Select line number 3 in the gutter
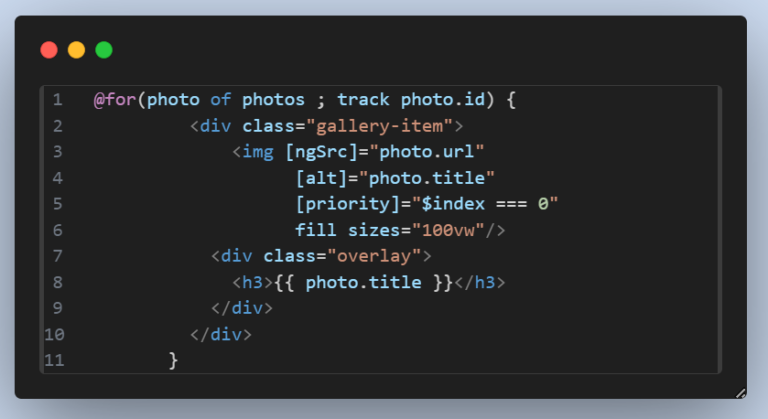The width and height of the screenshot is (768, 419). coord(57,152)
